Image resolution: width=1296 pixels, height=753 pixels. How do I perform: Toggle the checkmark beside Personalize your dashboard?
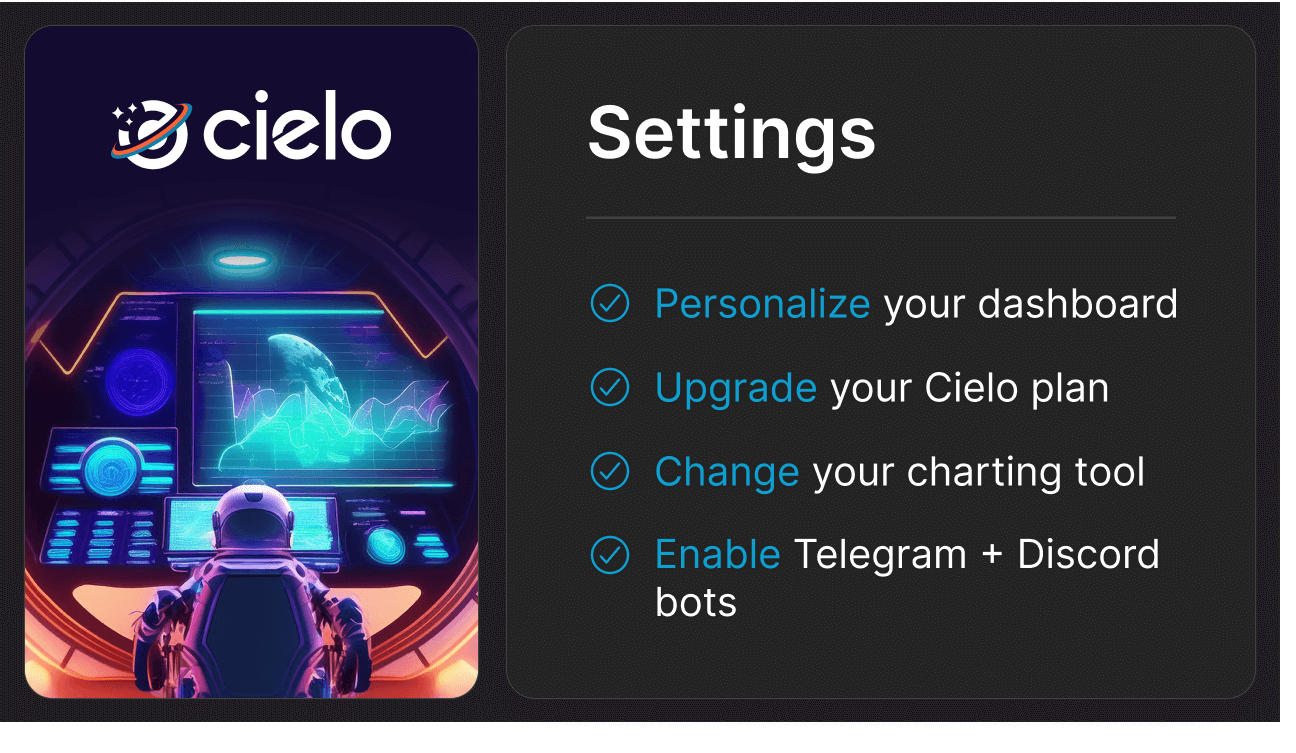pos(610,303)
